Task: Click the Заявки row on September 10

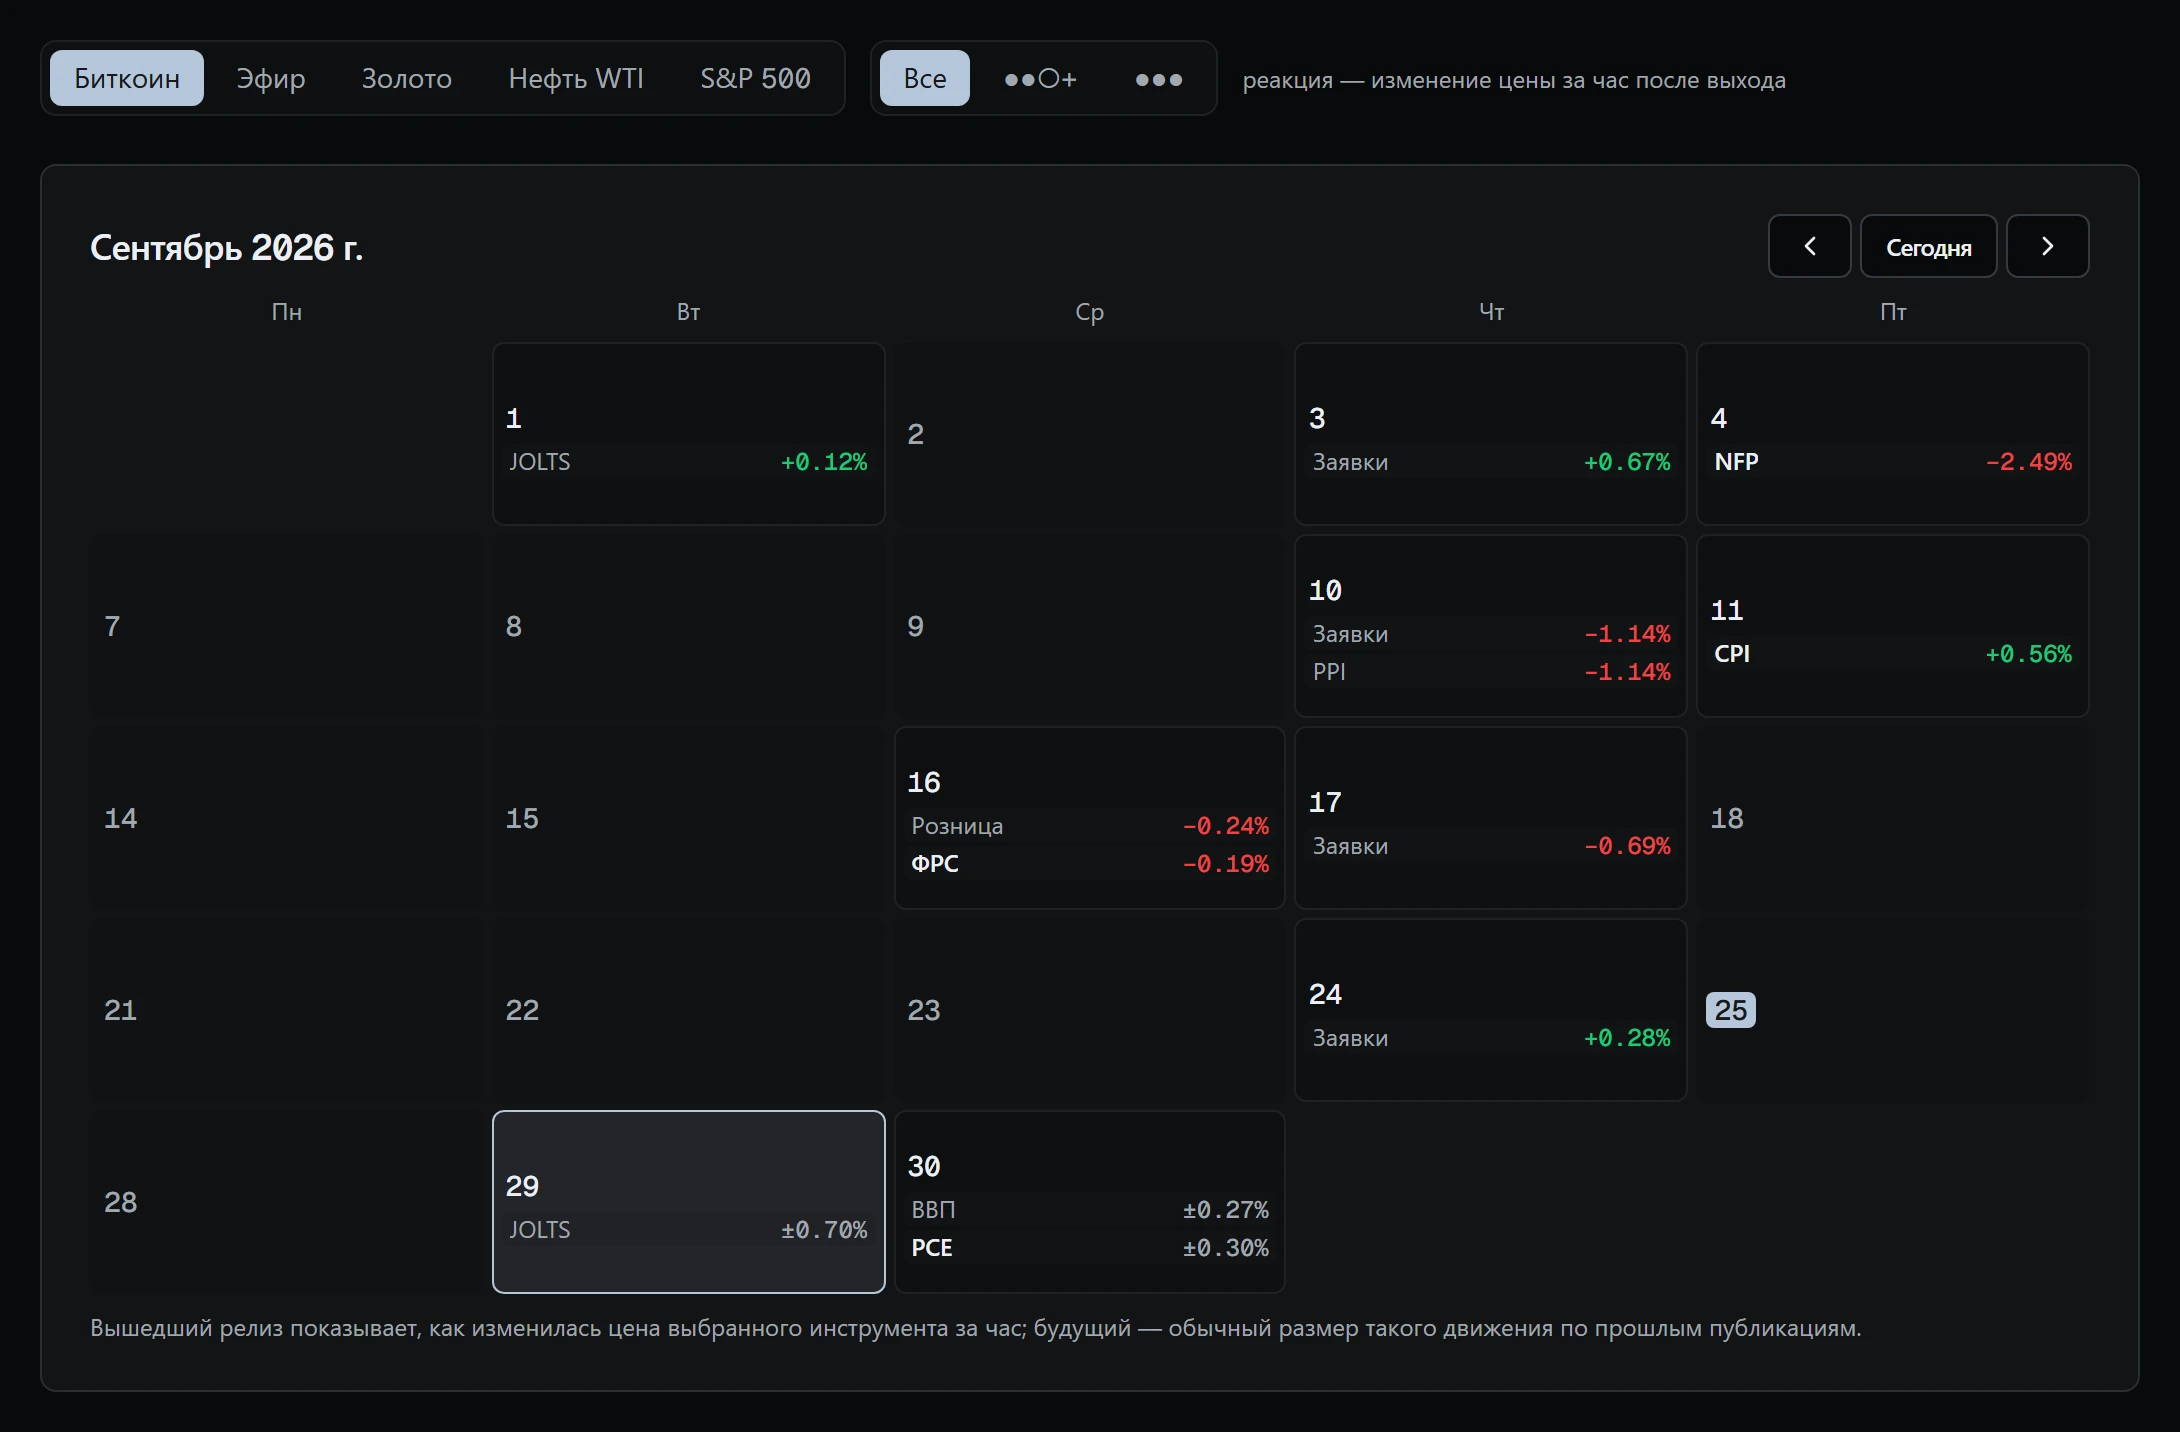Action: (1491, 634)
